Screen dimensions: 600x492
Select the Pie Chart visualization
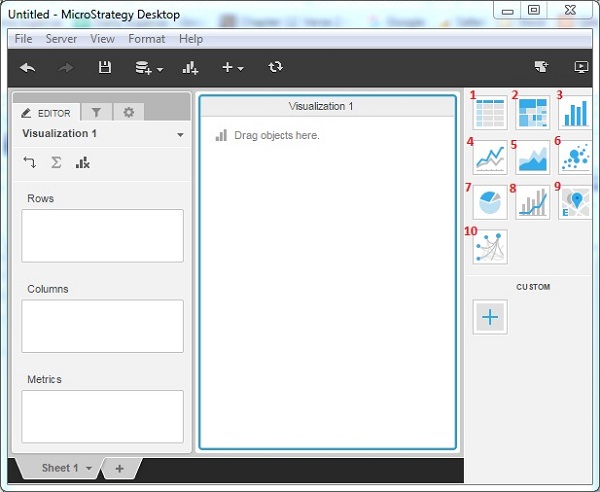pyautogui.click(x=490, y=202)
